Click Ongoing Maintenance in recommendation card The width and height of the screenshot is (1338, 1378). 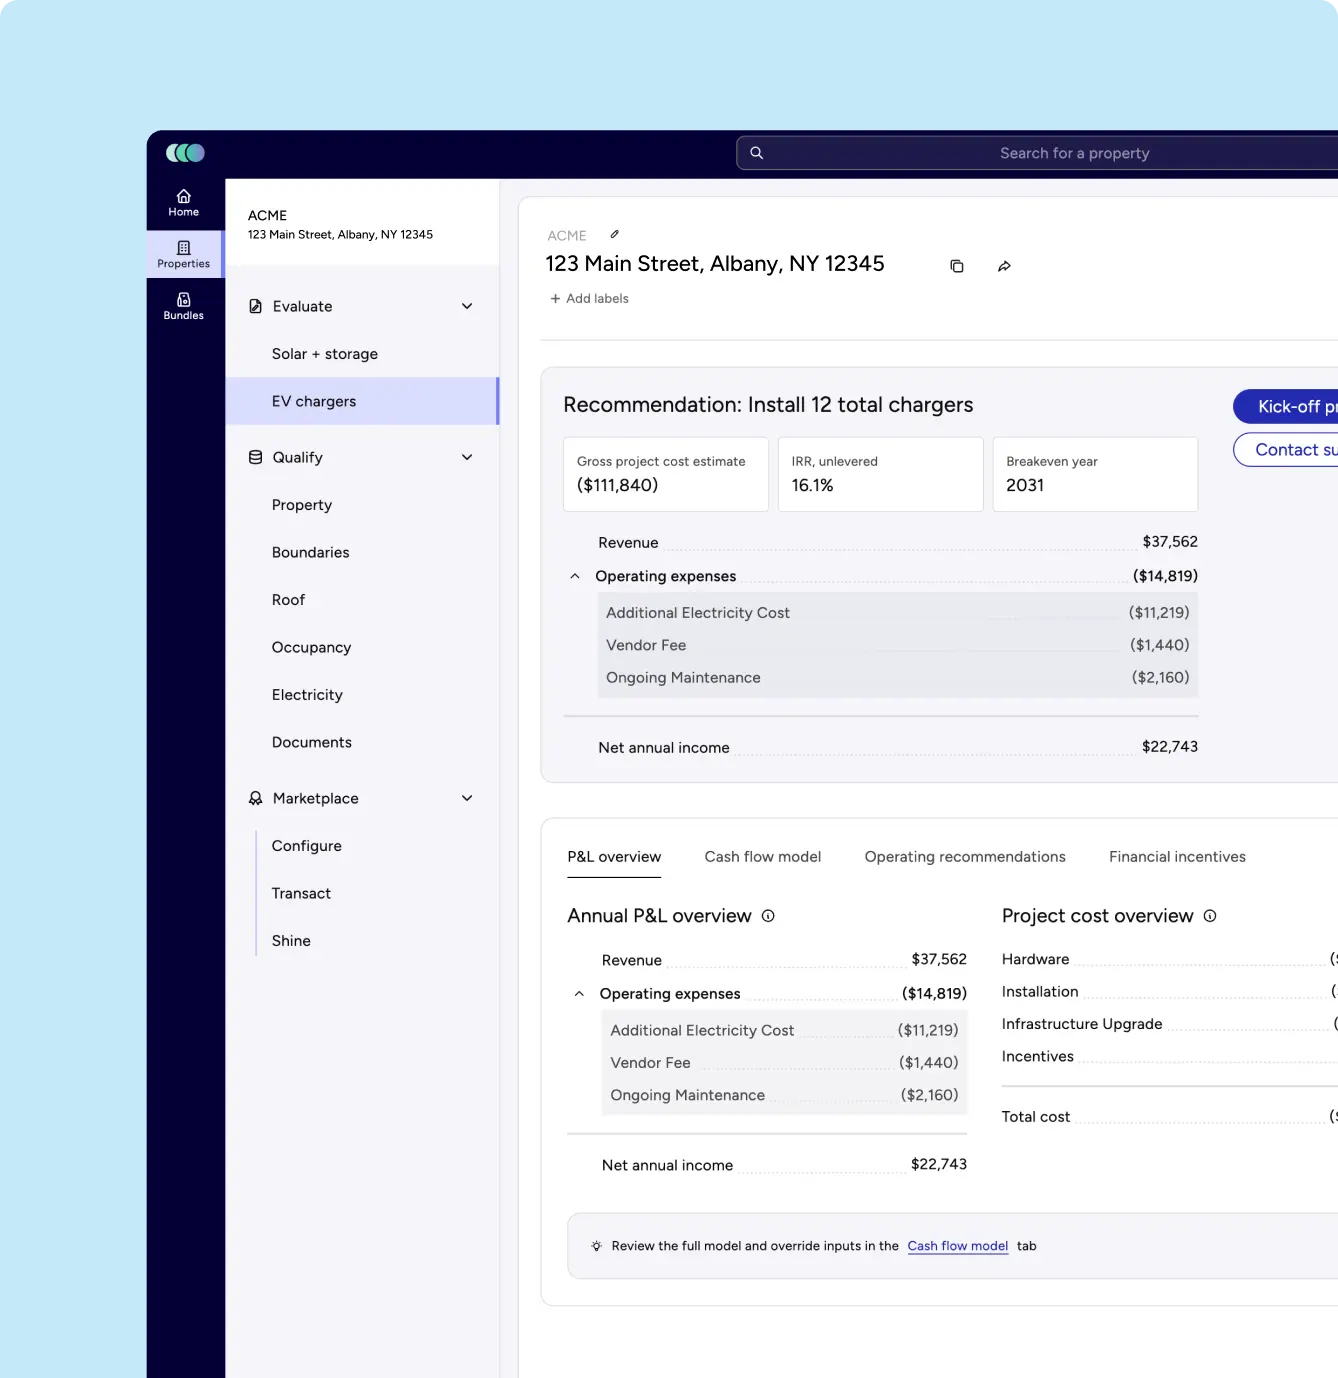pyautogui.click(x=898, y=678)
